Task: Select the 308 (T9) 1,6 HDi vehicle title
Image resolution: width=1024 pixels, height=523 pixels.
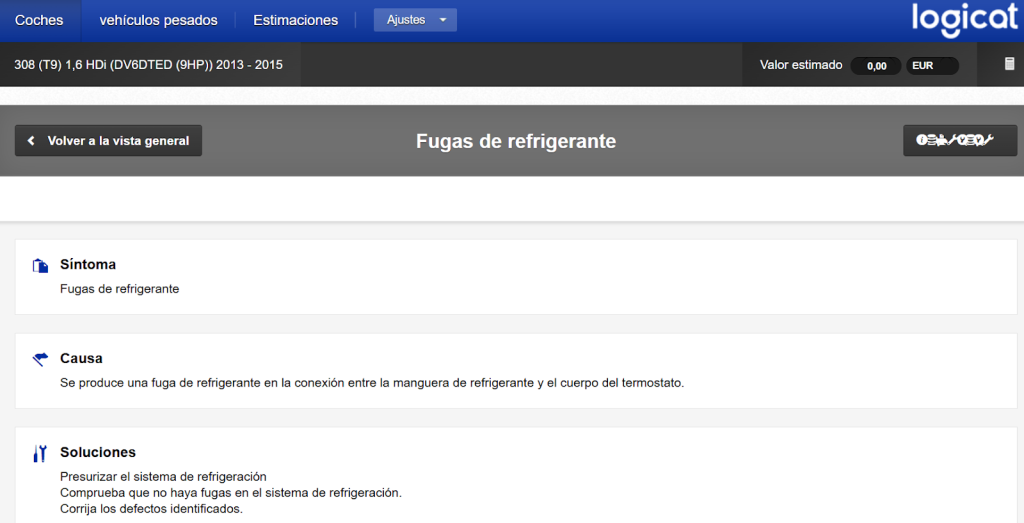Action: pos(149,65)
